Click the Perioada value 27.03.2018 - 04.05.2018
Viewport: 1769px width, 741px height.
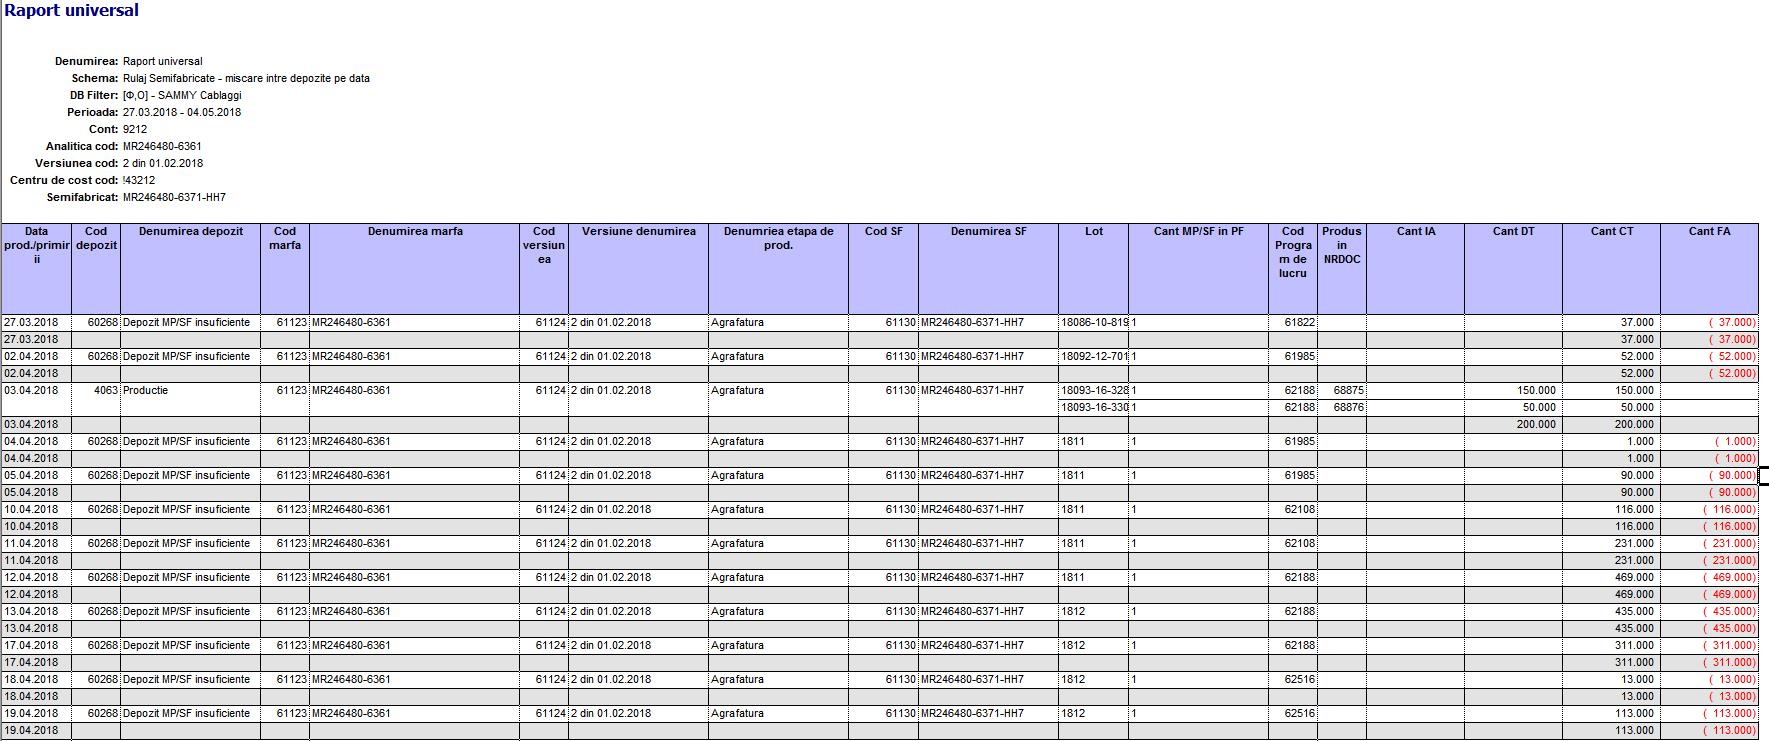tap(182, 112)
